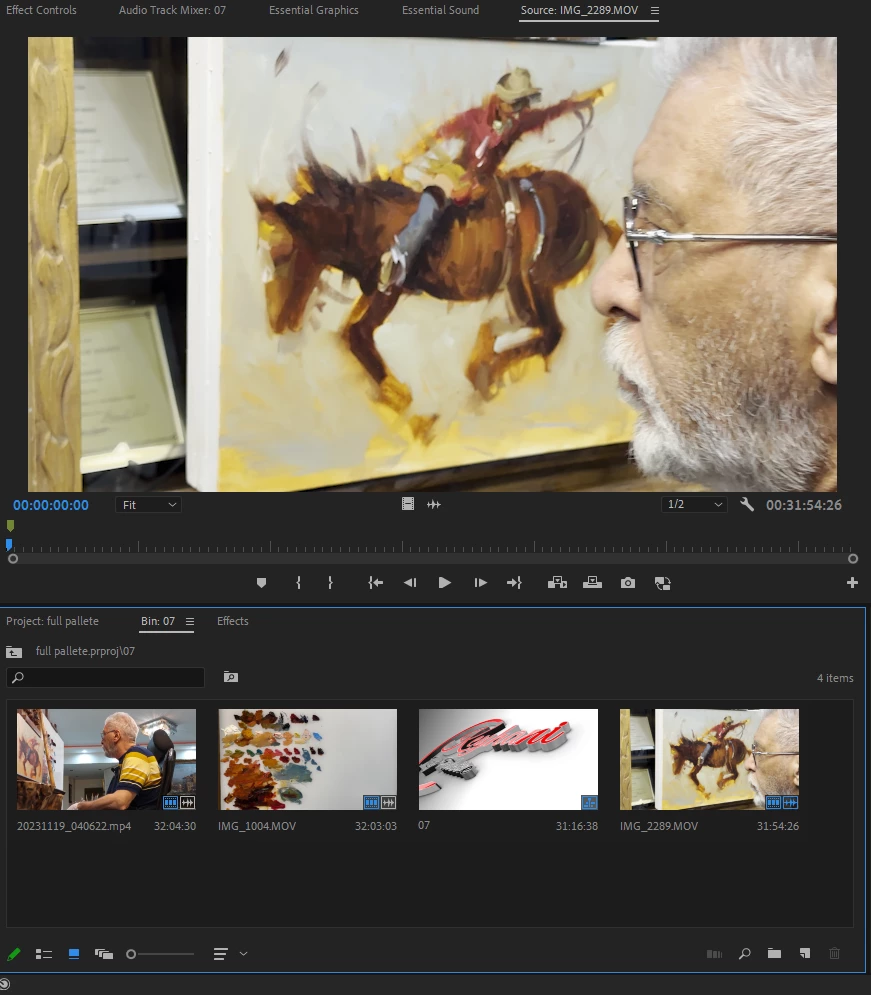871x995 pixels.
Task: Click the Mark In button
Action: (298, 583)
